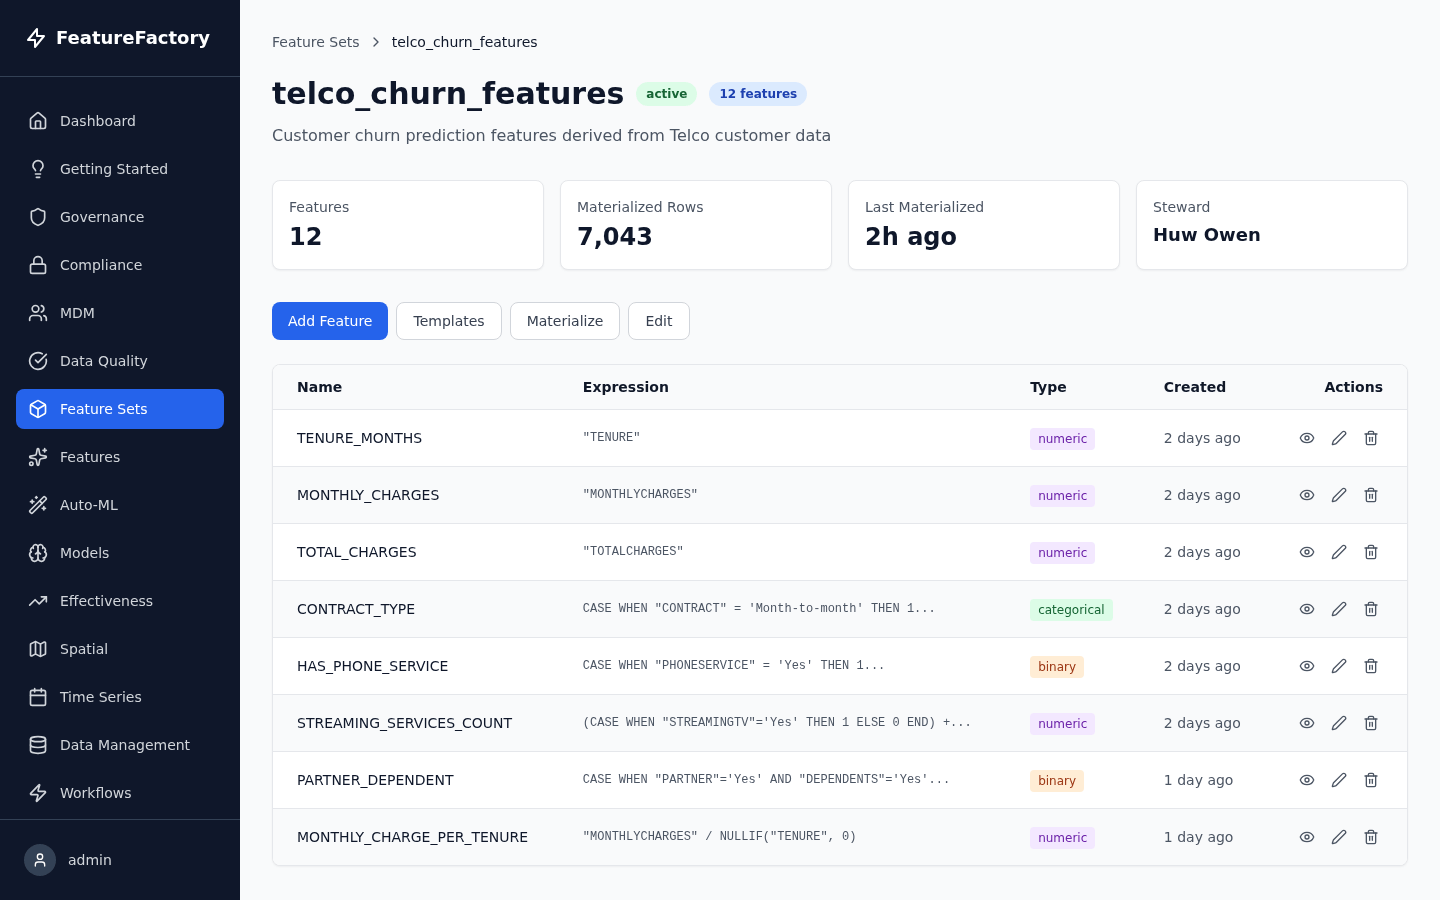Preview TOTAL_CHARGES with the eye icon
This screenshot has width=1440, height=900.
tap(1307, 552)
